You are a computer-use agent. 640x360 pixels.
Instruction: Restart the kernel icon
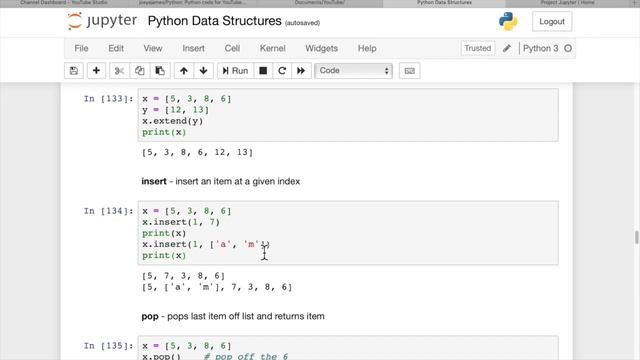pyautogui.click(x=282, y=71)
